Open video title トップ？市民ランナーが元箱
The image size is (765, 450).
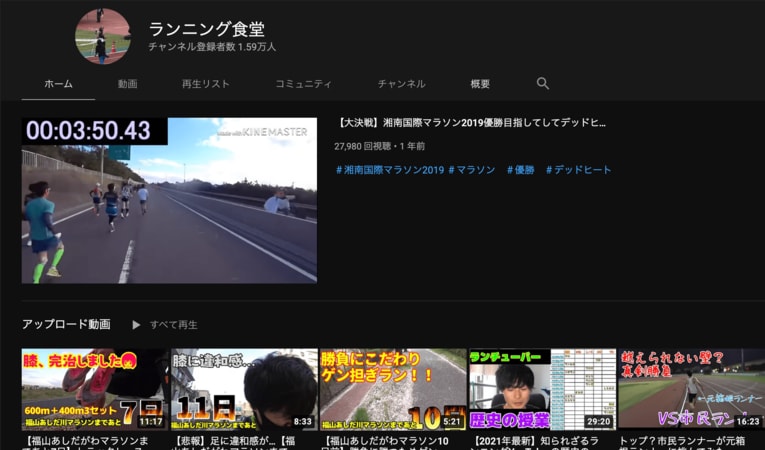(x=683, y=442)
